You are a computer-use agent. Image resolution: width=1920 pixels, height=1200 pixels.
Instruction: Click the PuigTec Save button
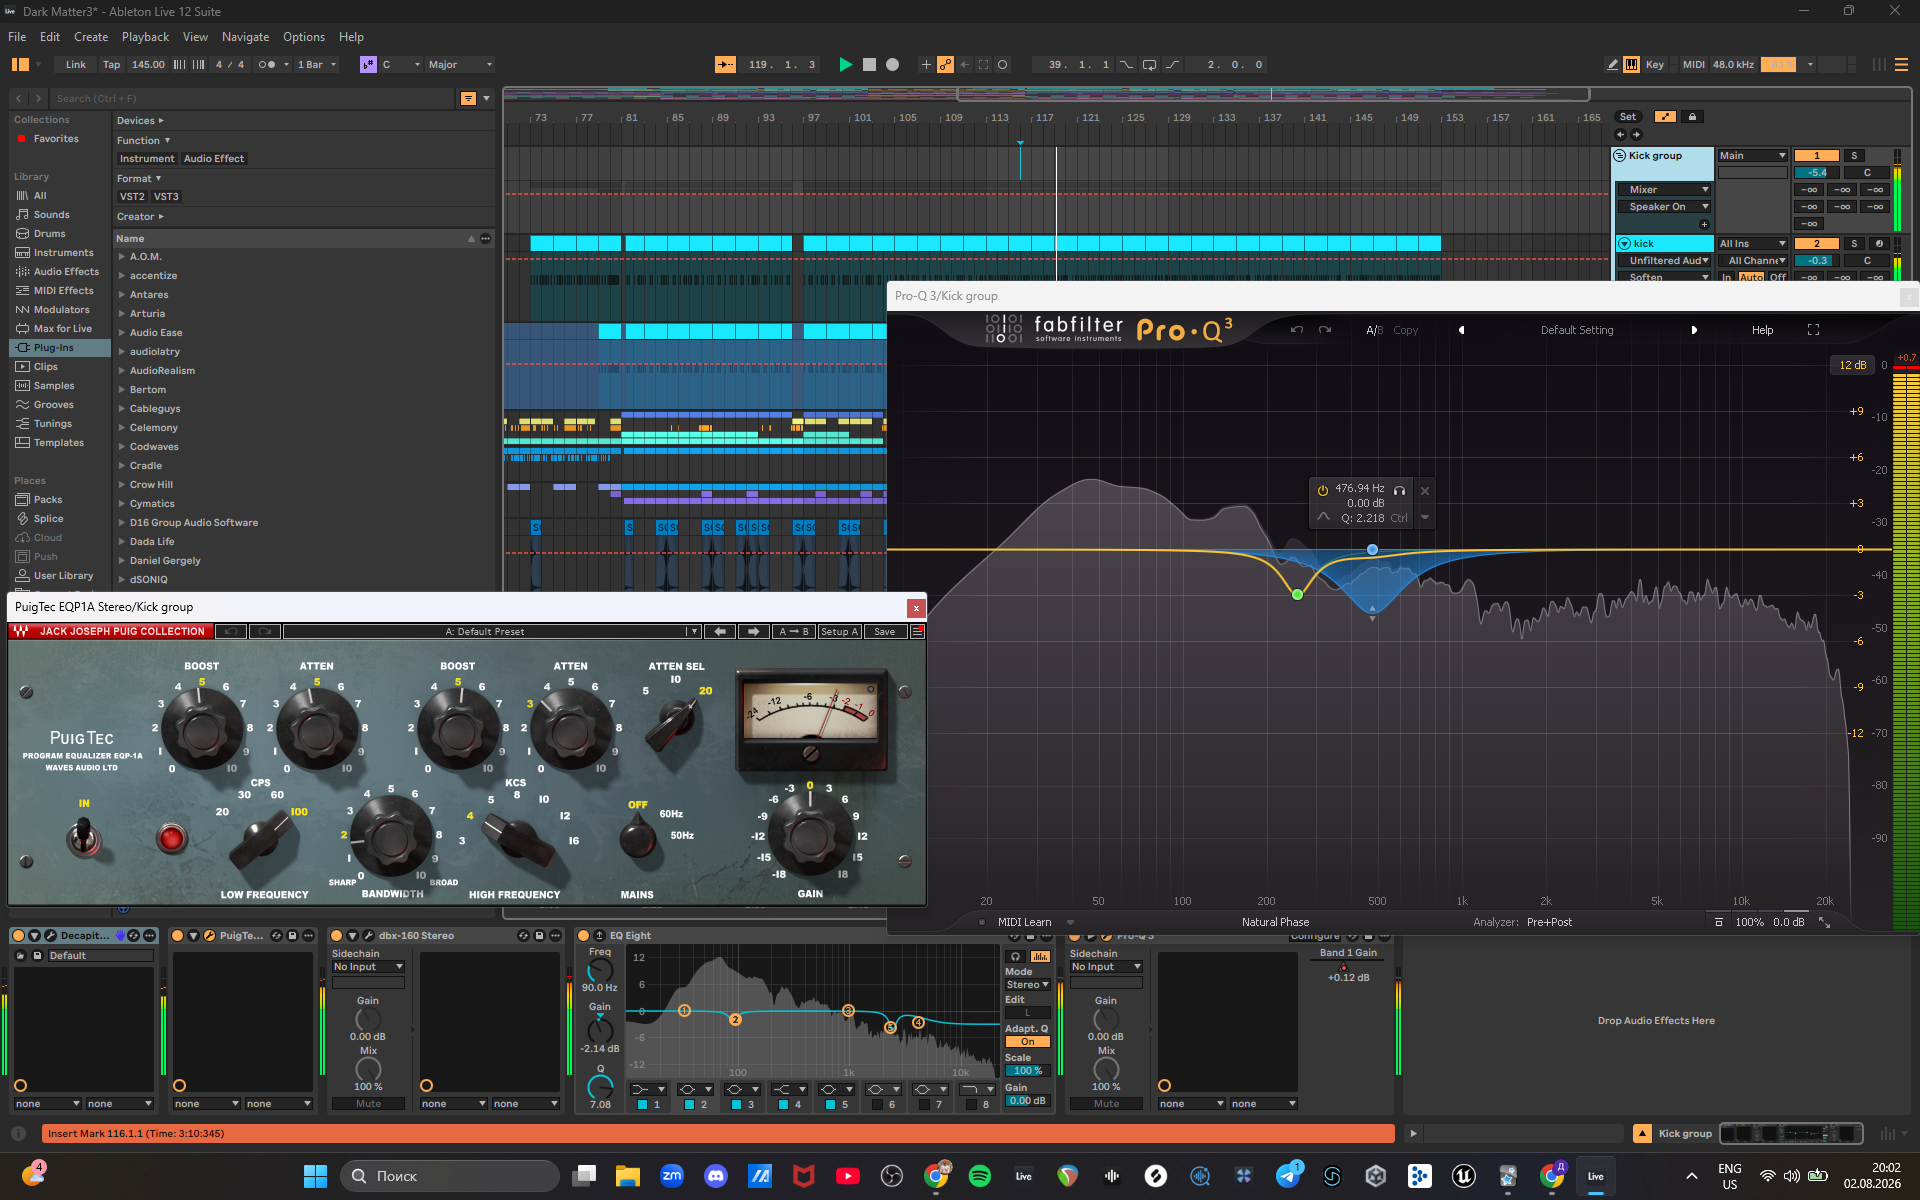(x=885, y=632)
